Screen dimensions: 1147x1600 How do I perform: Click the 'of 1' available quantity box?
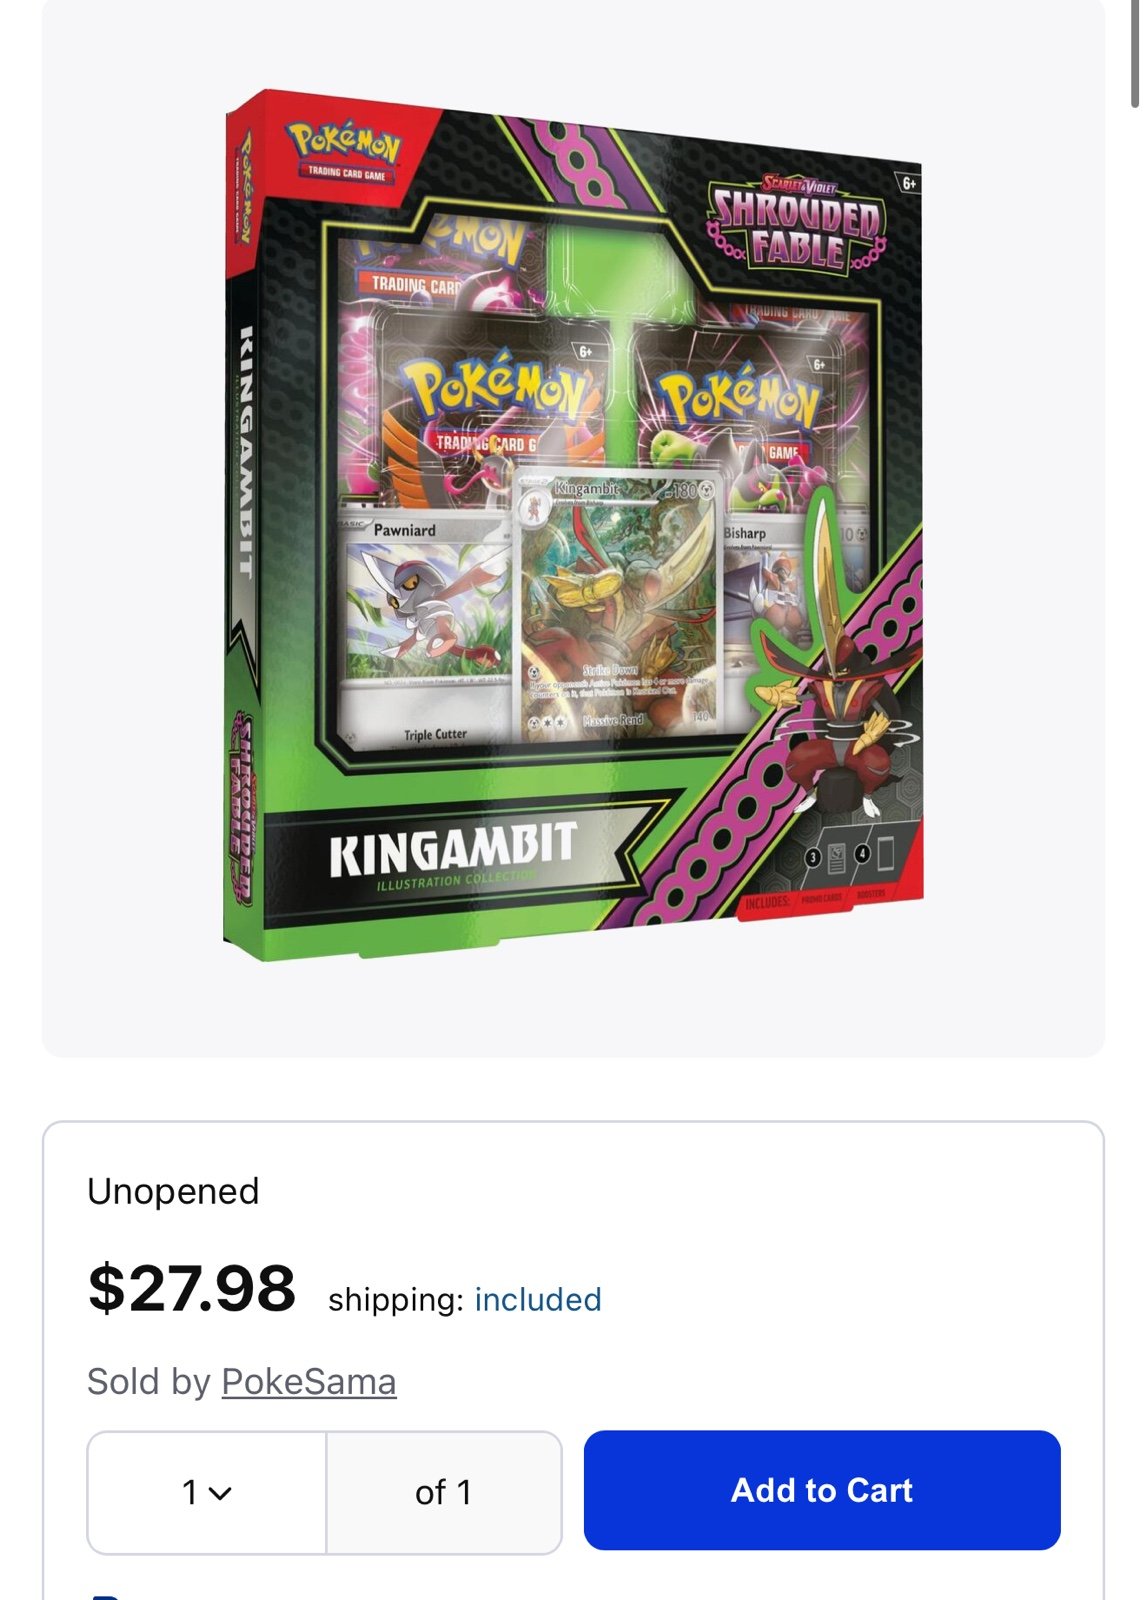click(443, 1492)
